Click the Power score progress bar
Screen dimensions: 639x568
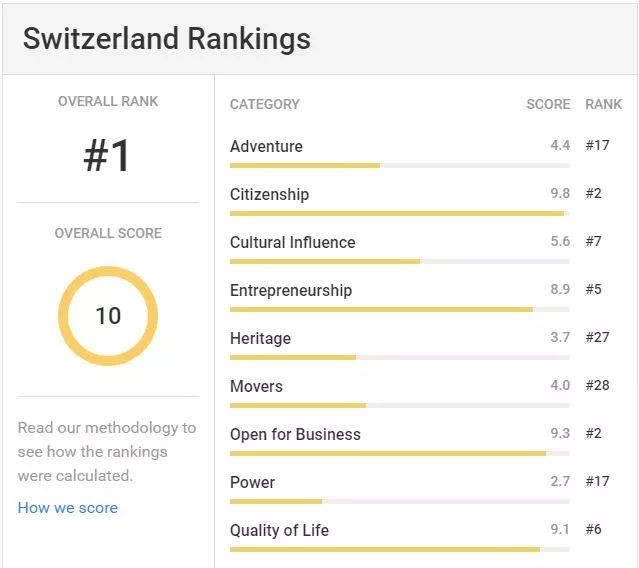[399, 501]
